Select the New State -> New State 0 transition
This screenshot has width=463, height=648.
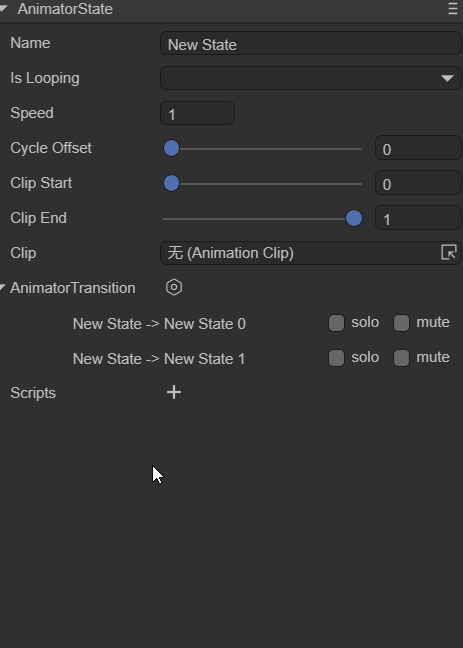(x=159, y=324)
